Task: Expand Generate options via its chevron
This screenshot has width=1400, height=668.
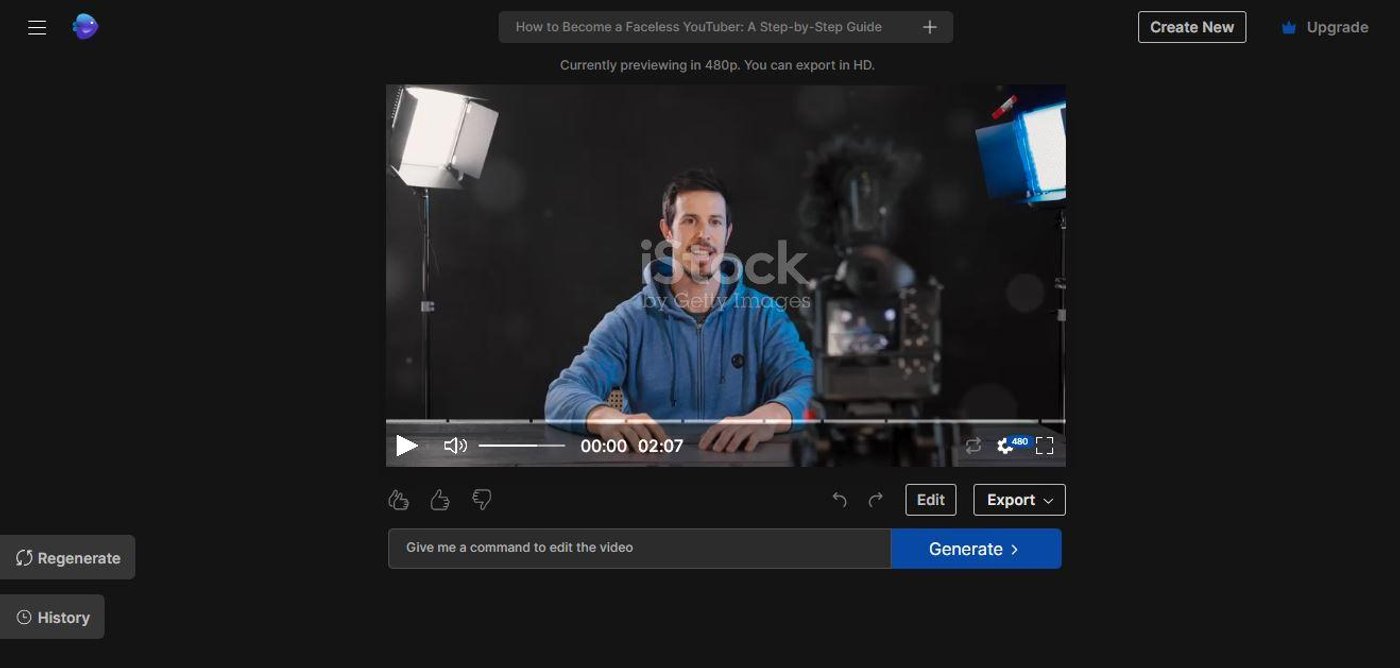Action: coord(1014,548)
